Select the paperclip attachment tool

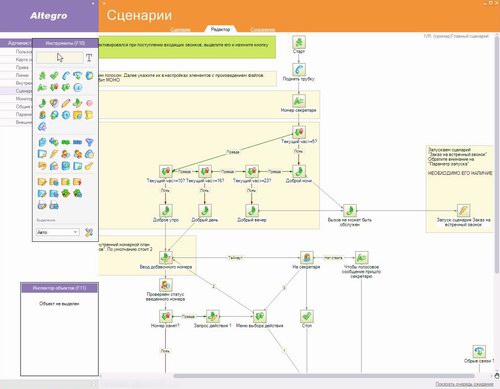42,127
